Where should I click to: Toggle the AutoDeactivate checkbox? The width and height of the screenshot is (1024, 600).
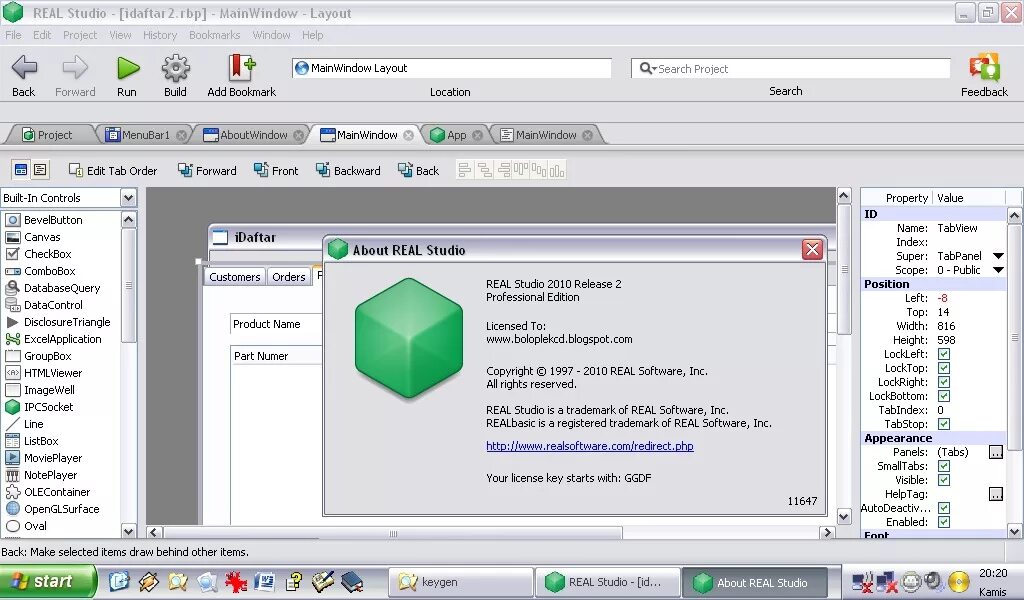coord(944,508)
